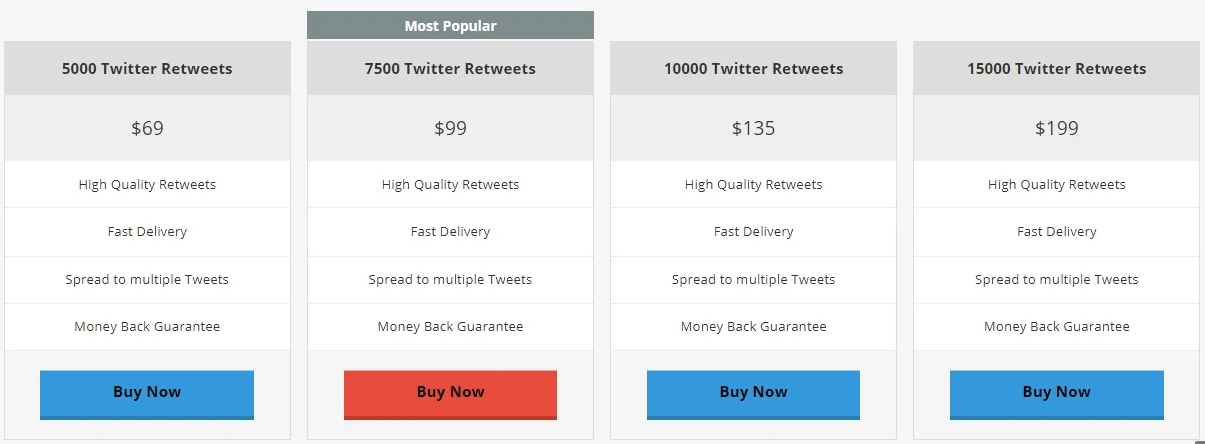Click Fast Delivery in the 15000 Retweets plan
Viewport: 1205px width, 444px height.
[x=1056, y=232]
